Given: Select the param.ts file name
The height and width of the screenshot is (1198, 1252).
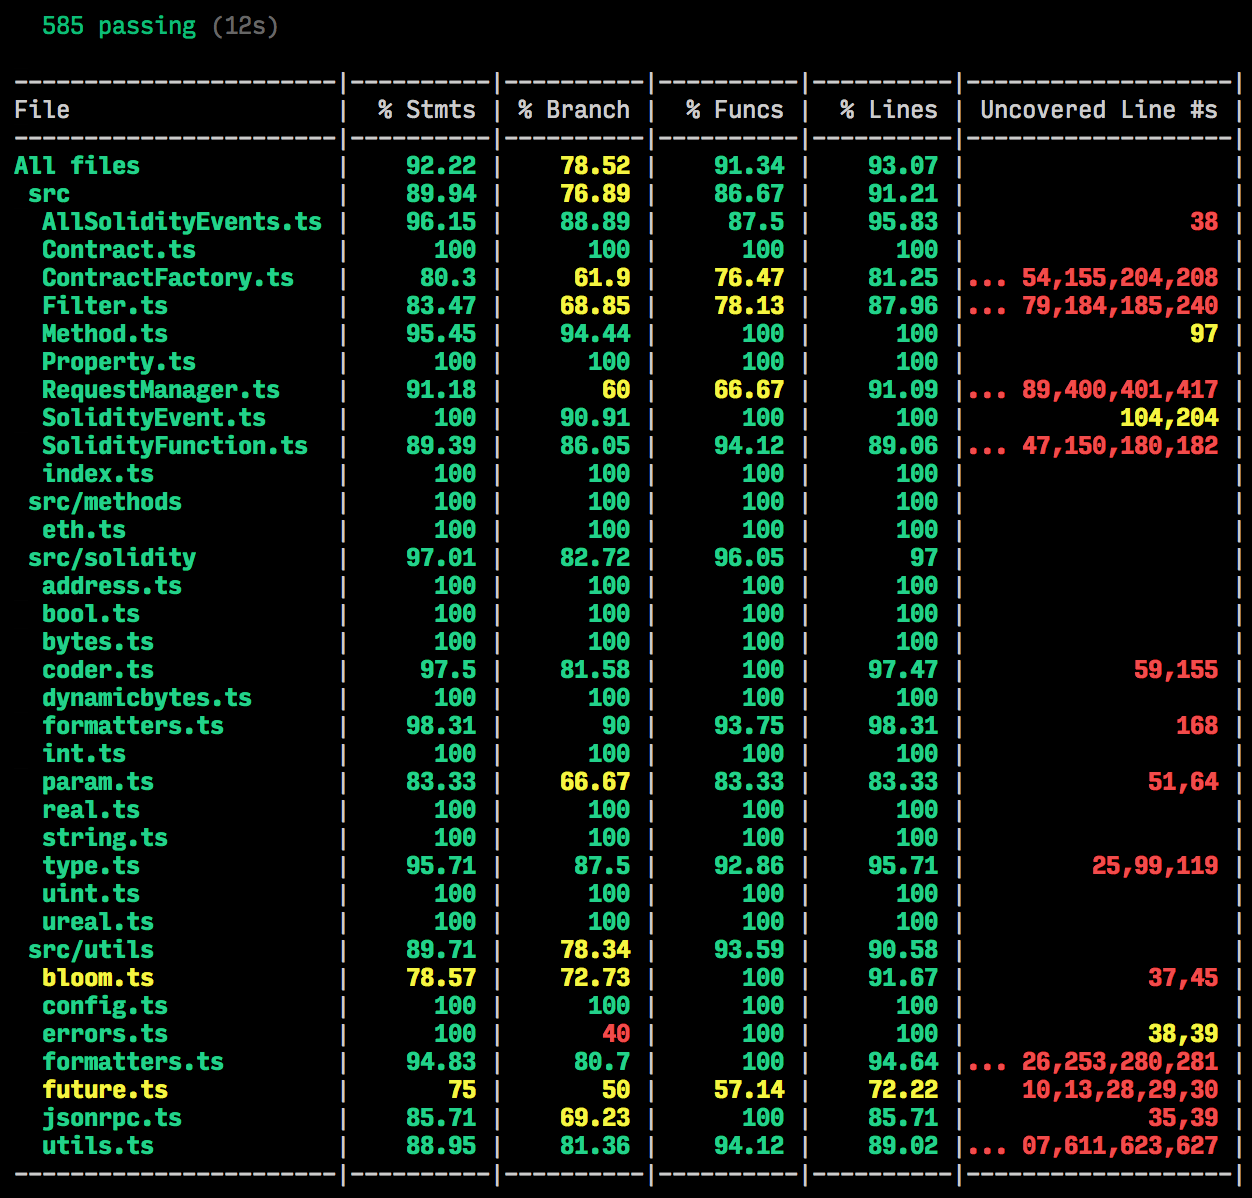Looking at the screenshot, I should [98, 781].
